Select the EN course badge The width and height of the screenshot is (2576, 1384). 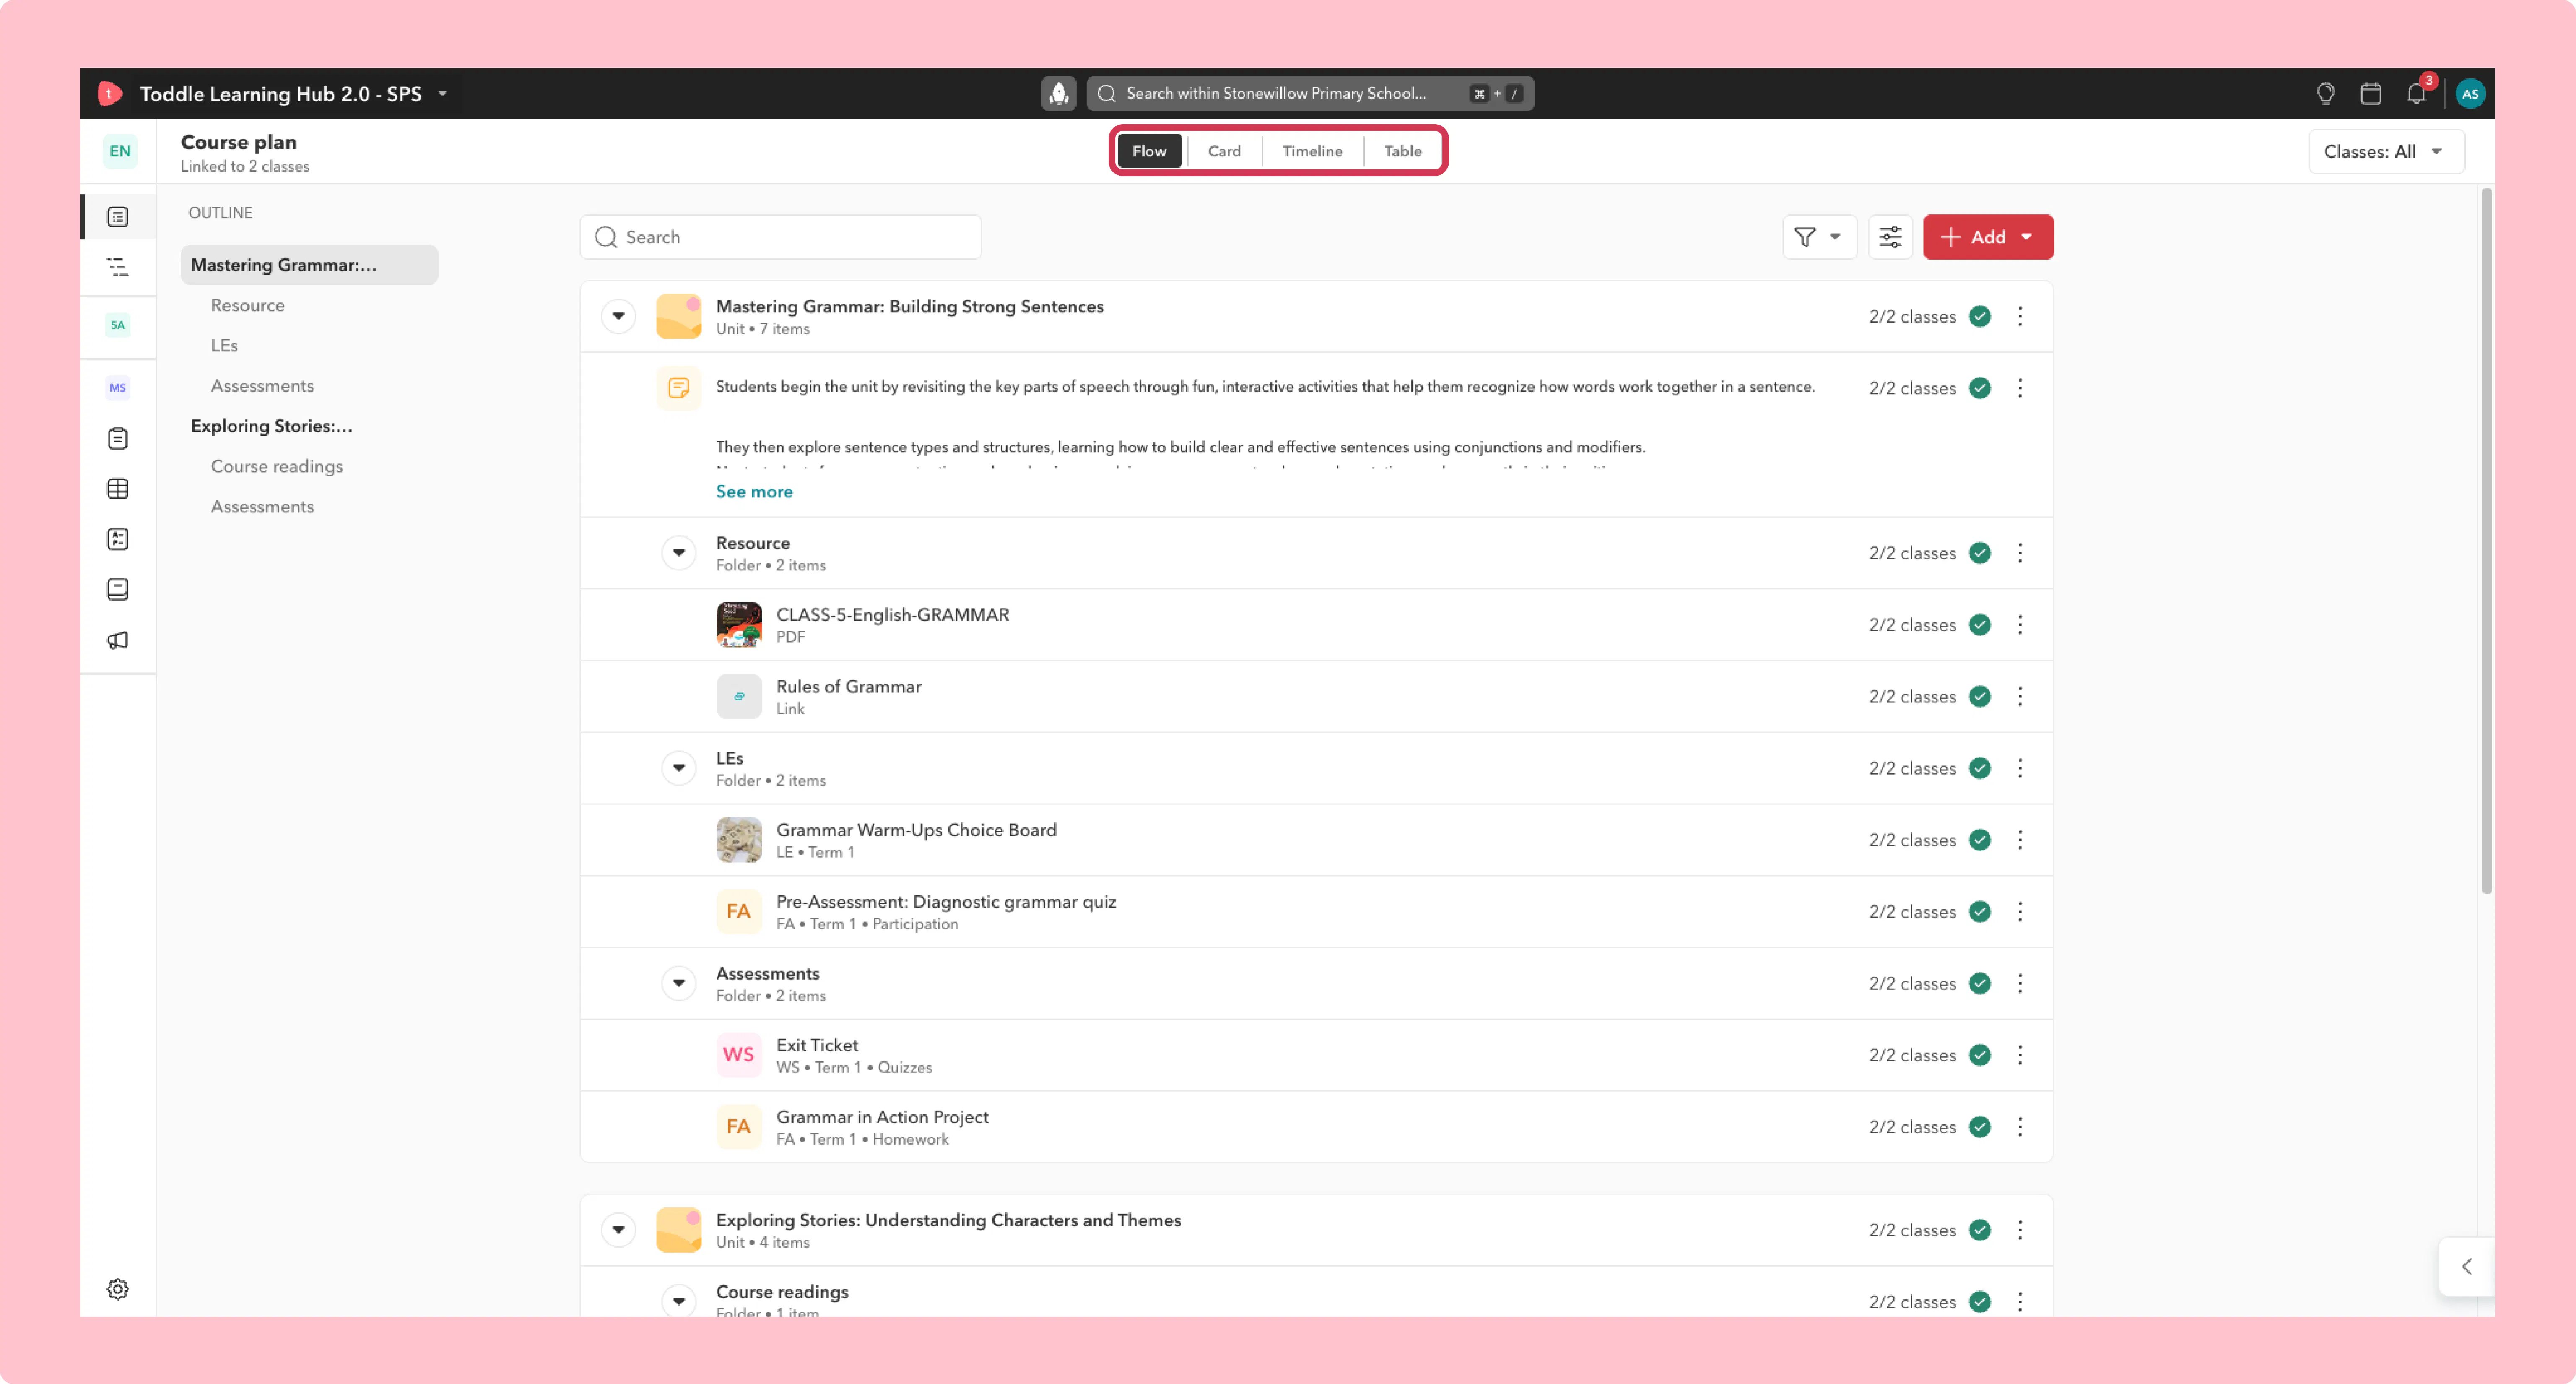(120, 151)
